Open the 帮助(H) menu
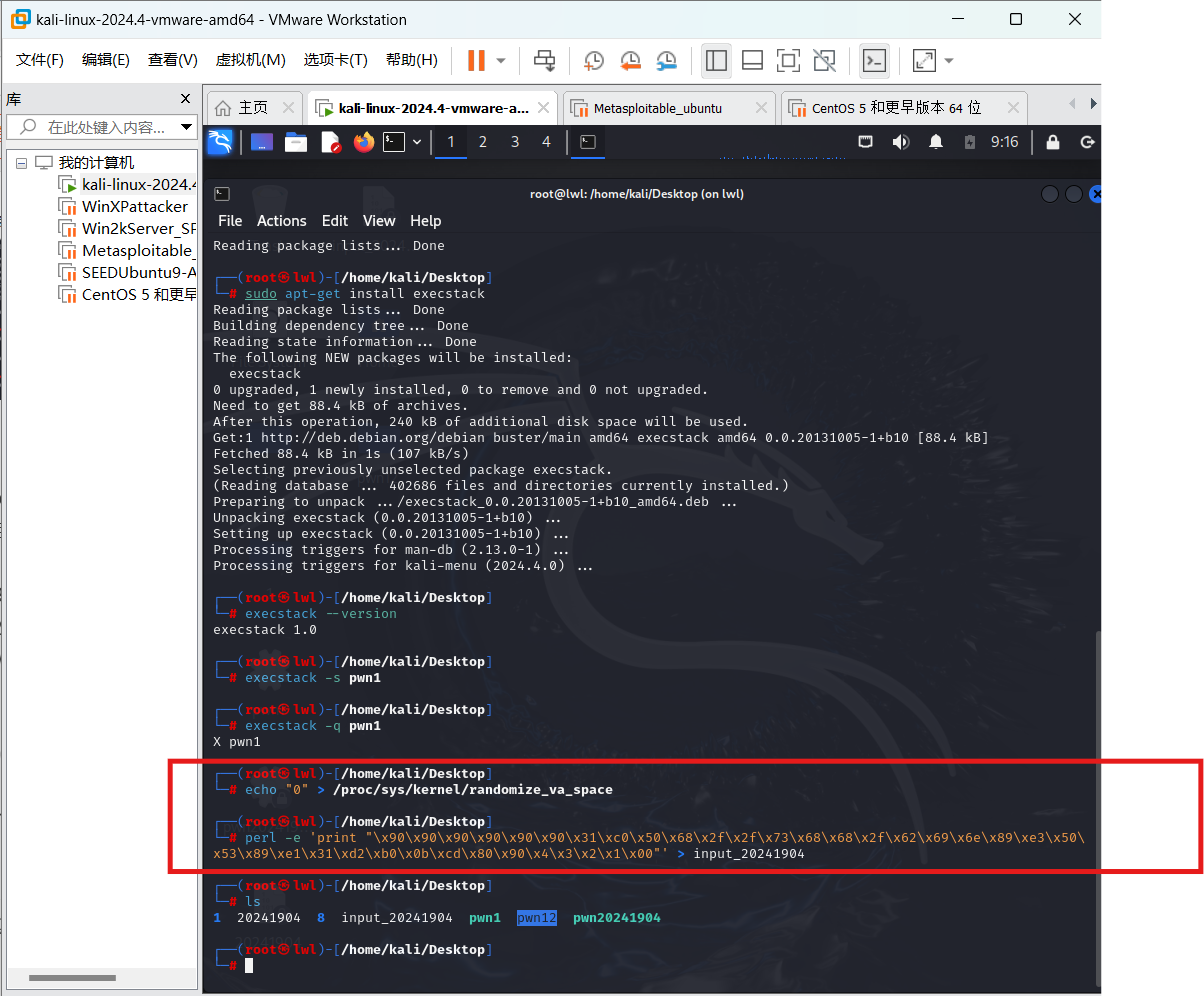Image resolution: width=1204 pixels, height=996 pixels. pyautogui.click(x=412, y=60)
